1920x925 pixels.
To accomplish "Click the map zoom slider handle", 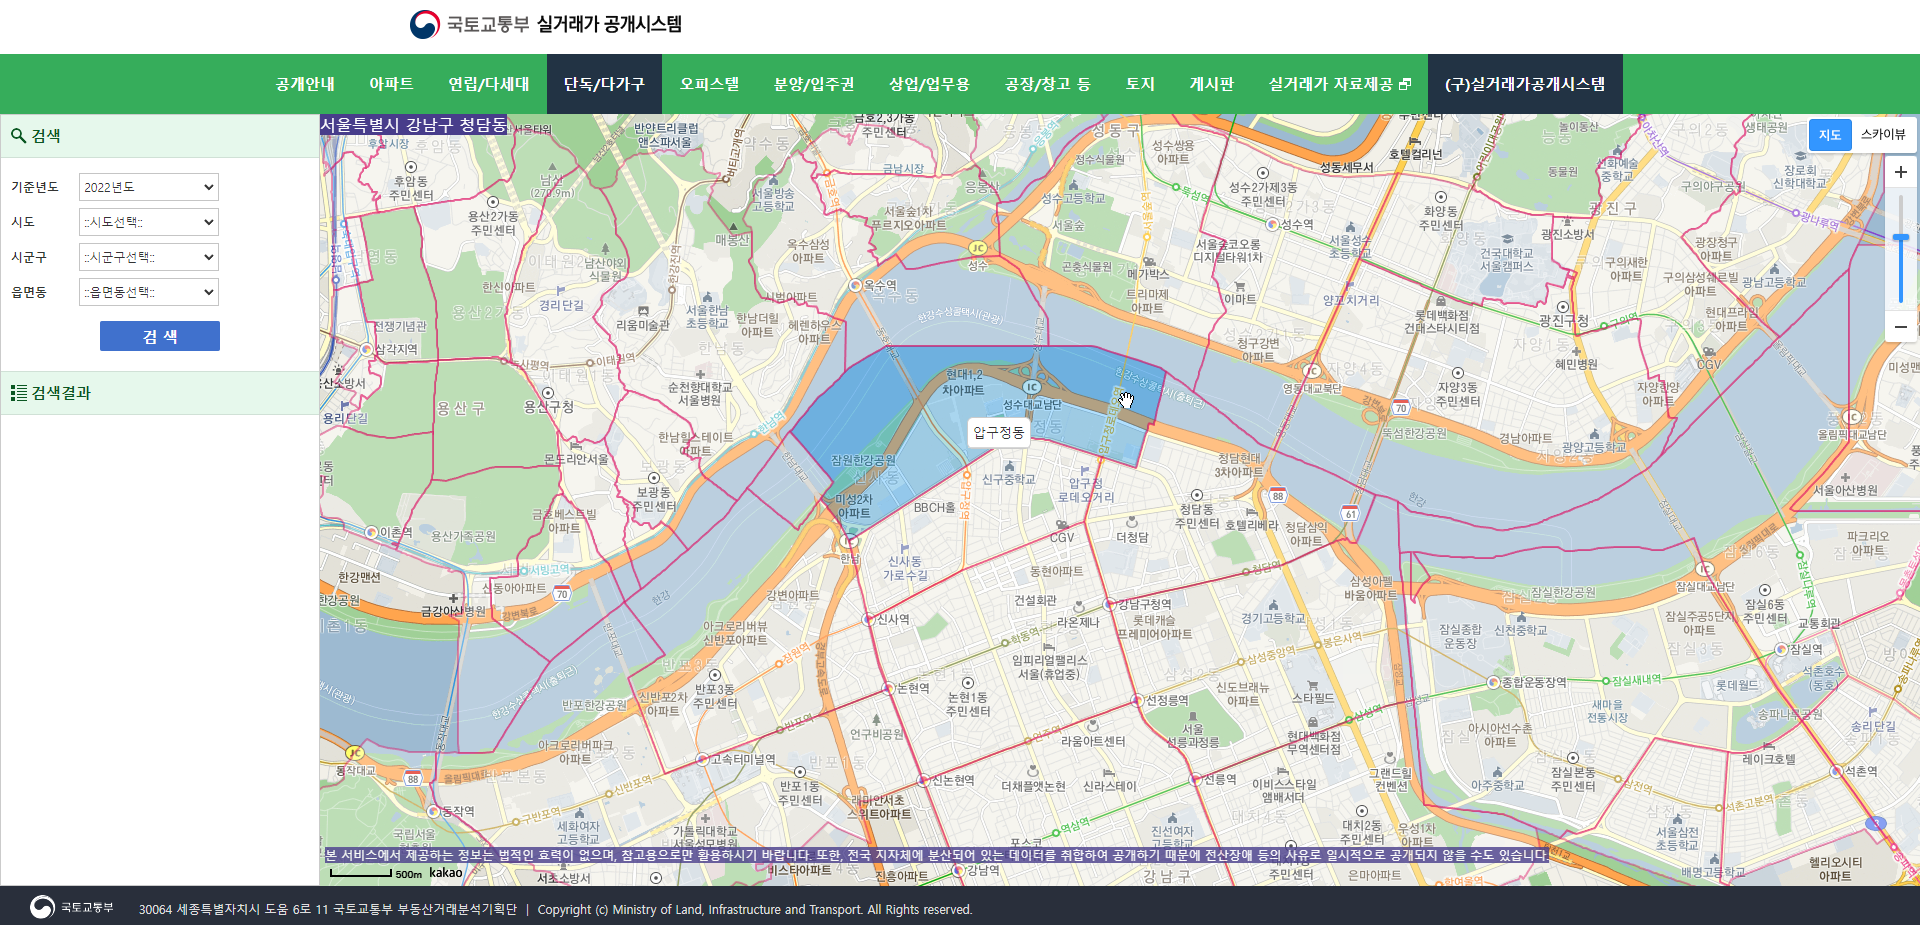I will point(1901,238).
